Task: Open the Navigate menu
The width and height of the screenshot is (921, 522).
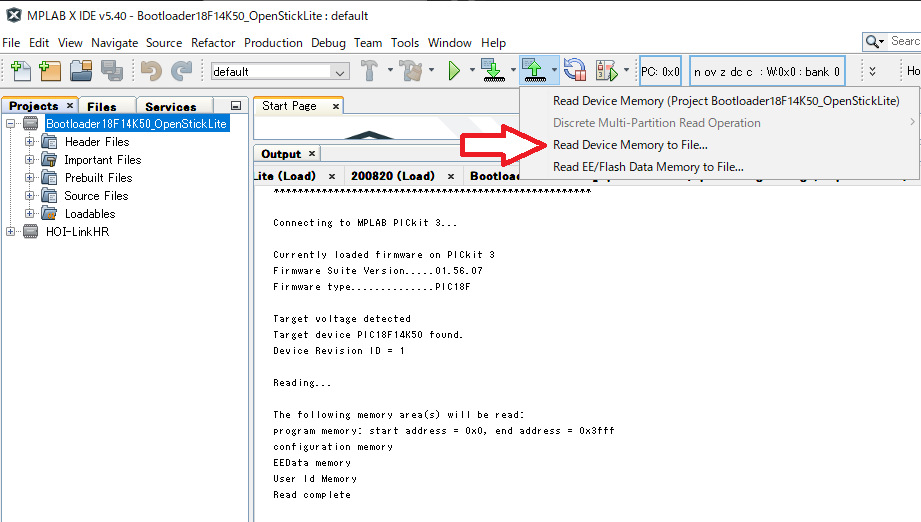Action: point(115,43)
